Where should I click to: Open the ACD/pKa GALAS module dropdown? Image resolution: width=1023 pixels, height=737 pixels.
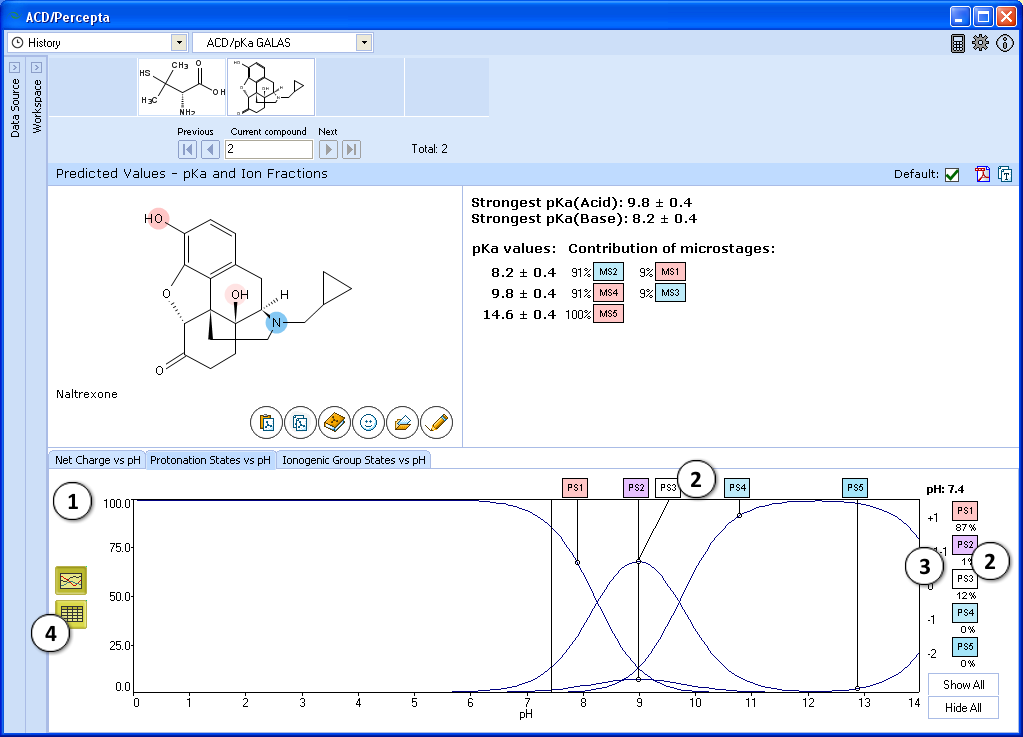[x=364, y=43]
